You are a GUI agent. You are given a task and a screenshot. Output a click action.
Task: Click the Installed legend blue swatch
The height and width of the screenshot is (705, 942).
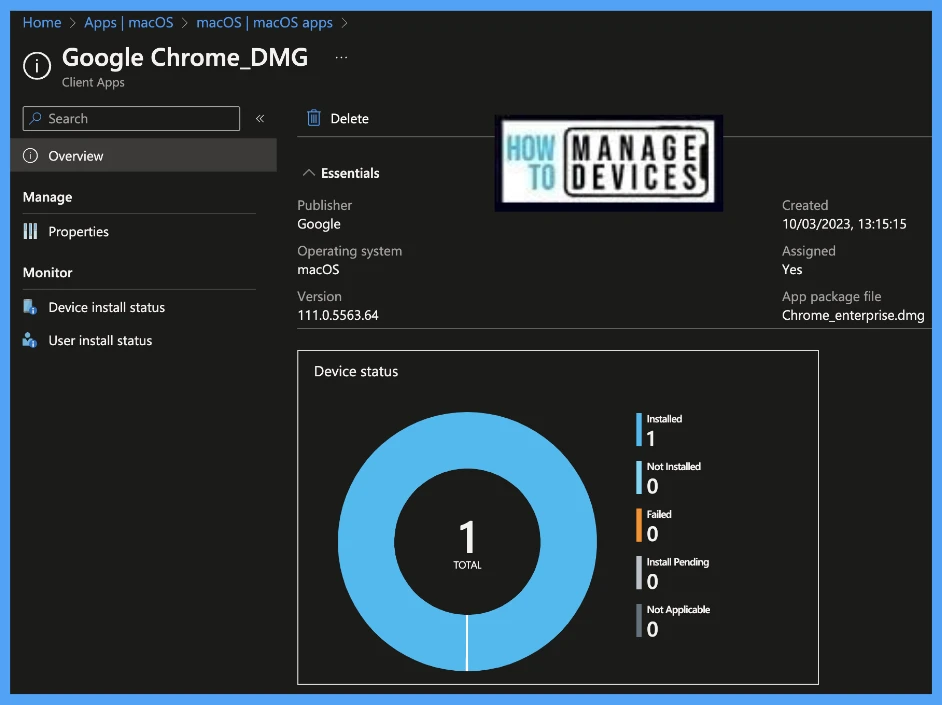(x=639, y=429)
